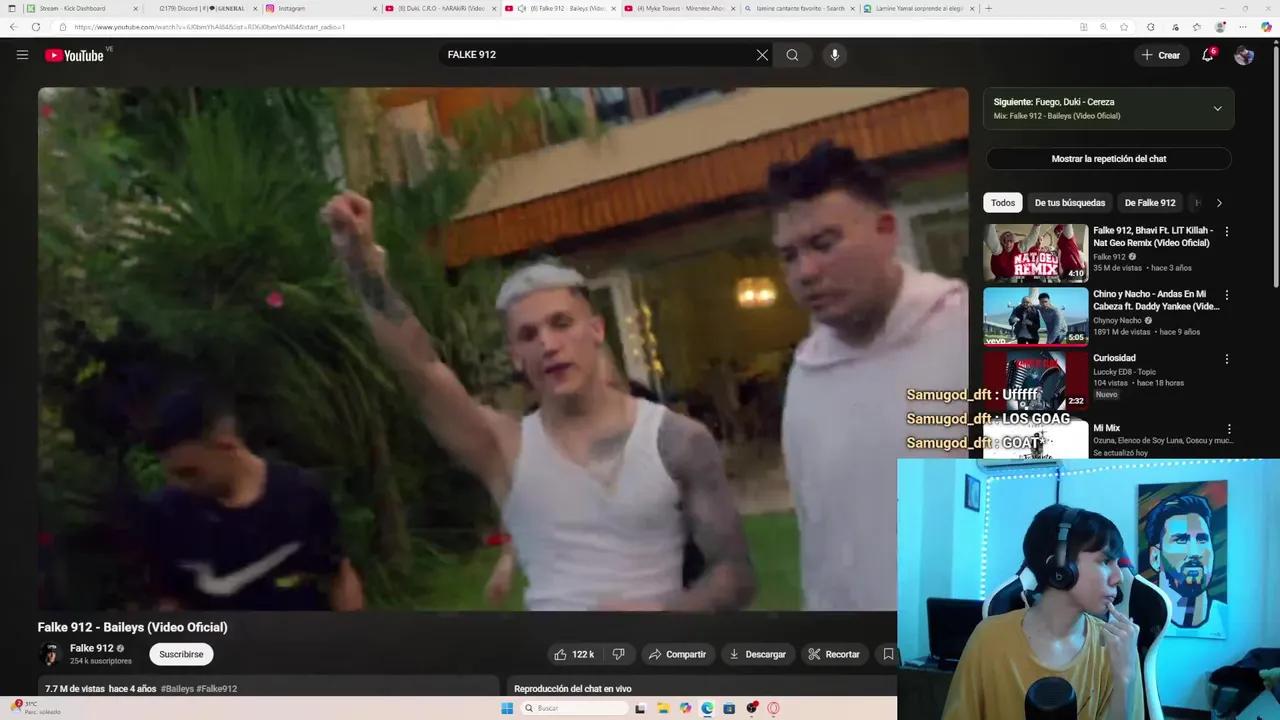Open the notifications bell
1280x720 pixels.
pos(1207,55)
